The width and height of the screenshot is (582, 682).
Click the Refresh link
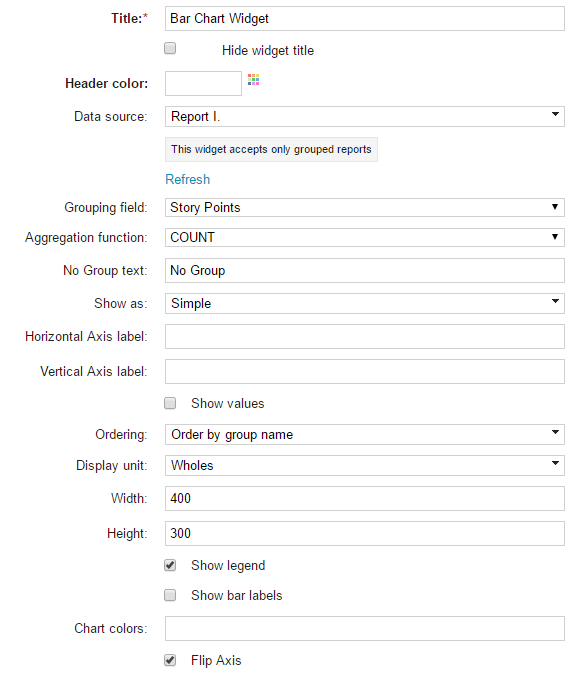click(187, 179)
